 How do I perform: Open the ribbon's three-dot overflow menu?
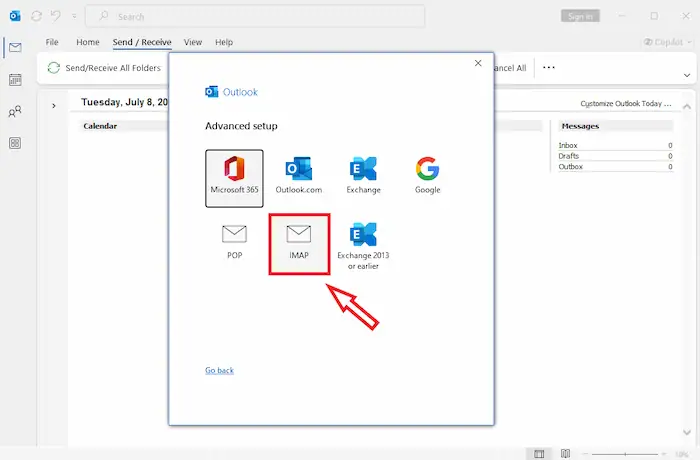tap(548, 68)
